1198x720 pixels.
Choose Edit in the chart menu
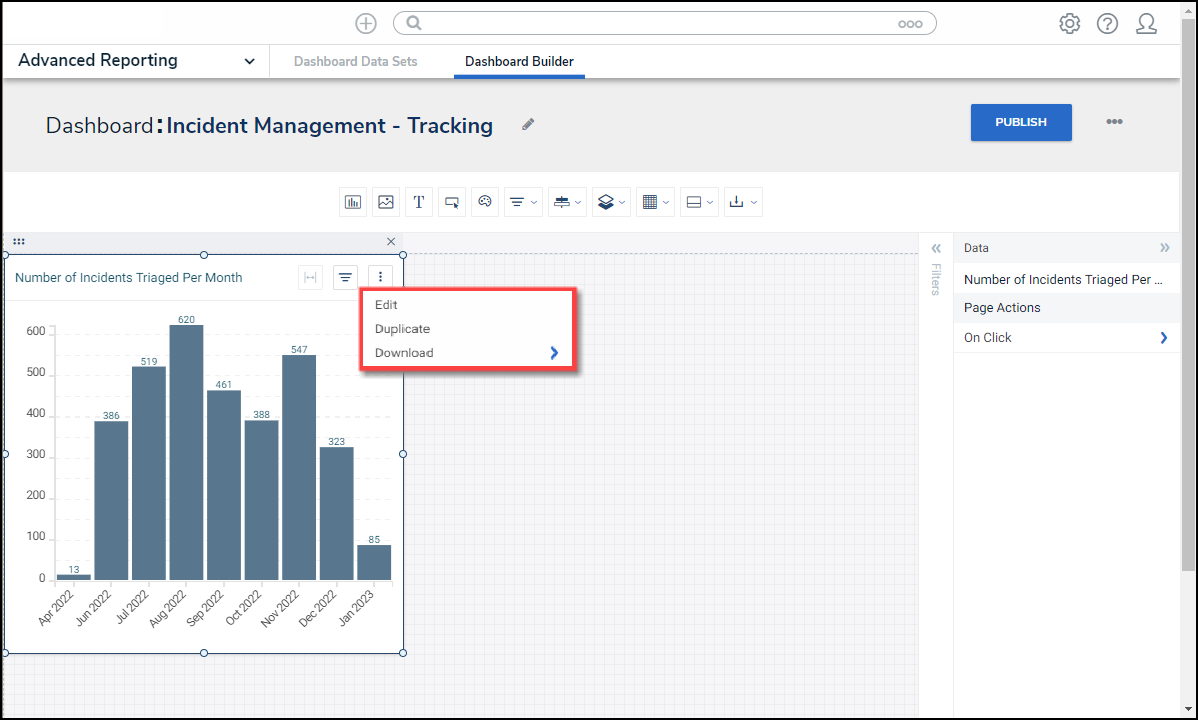(x=386, y=305)
